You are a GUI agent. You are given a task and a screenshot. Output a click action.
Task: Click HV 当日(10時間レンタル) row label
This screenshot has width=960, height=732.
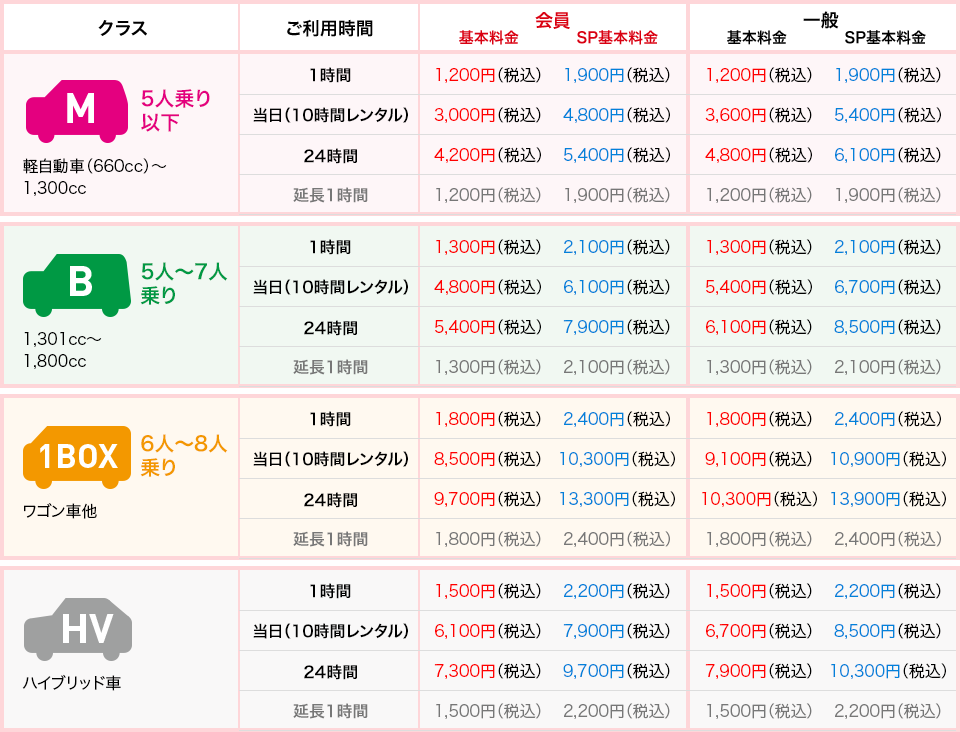(331, 631)
